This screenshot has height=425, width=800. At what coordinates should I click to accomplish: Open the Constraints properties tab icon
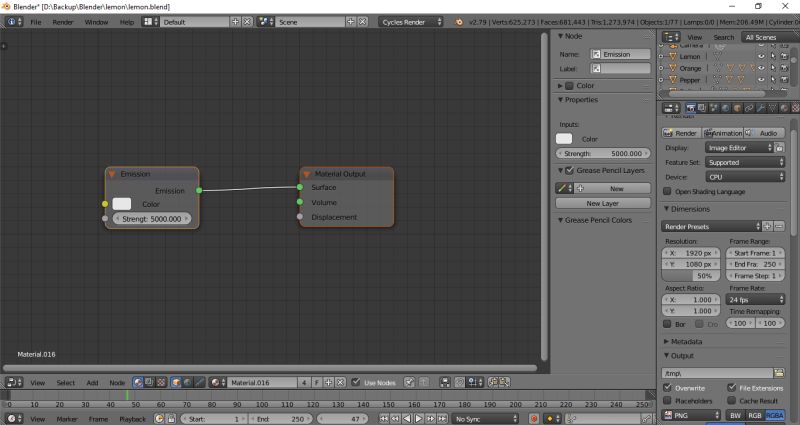(x=749, y=108)
